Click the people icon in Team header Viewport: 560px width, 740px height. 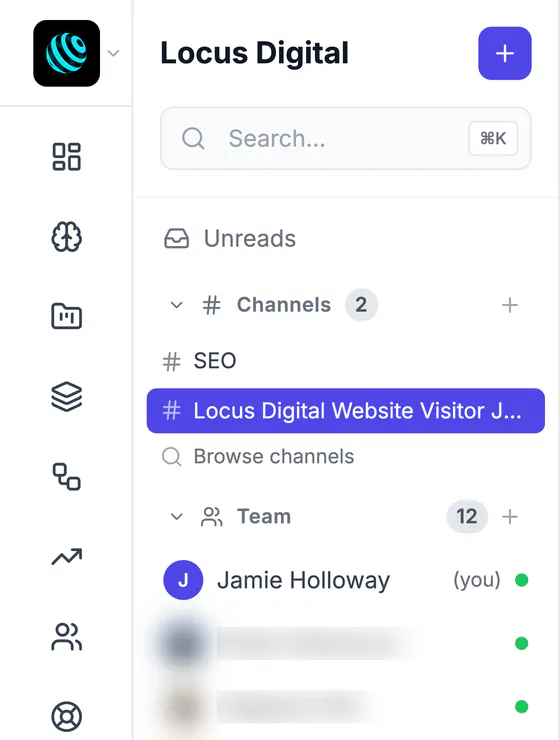(x=211, y=517)
